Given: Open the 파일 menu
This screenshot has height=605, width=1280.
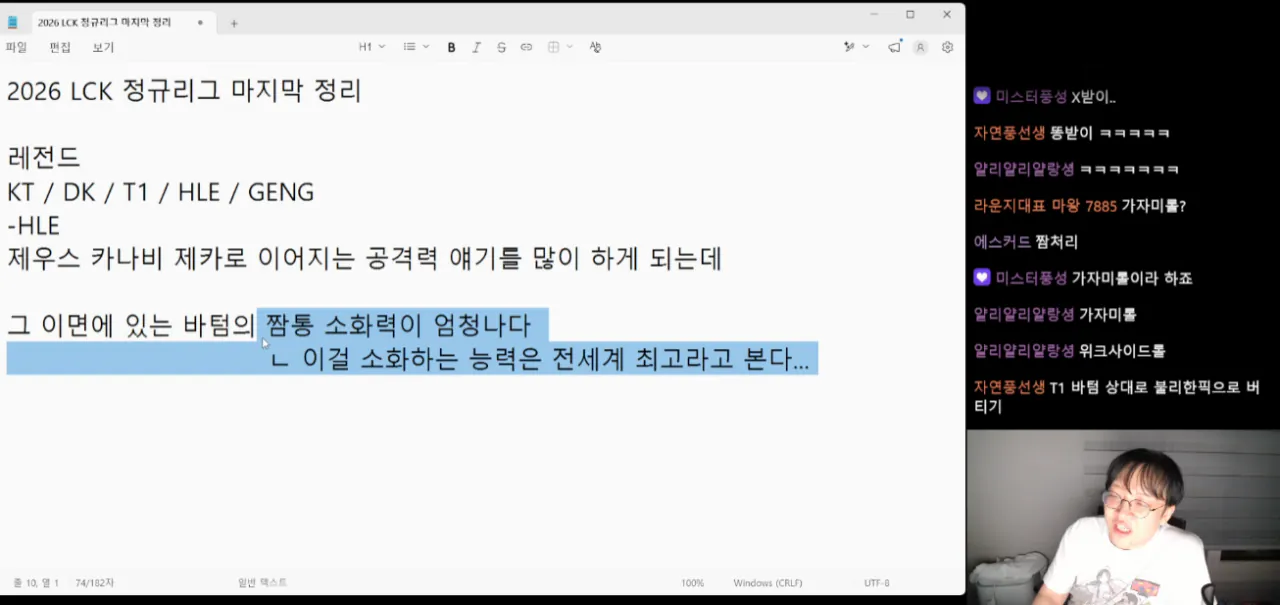Looking at the screenshot, I should [x=16, y=47].
